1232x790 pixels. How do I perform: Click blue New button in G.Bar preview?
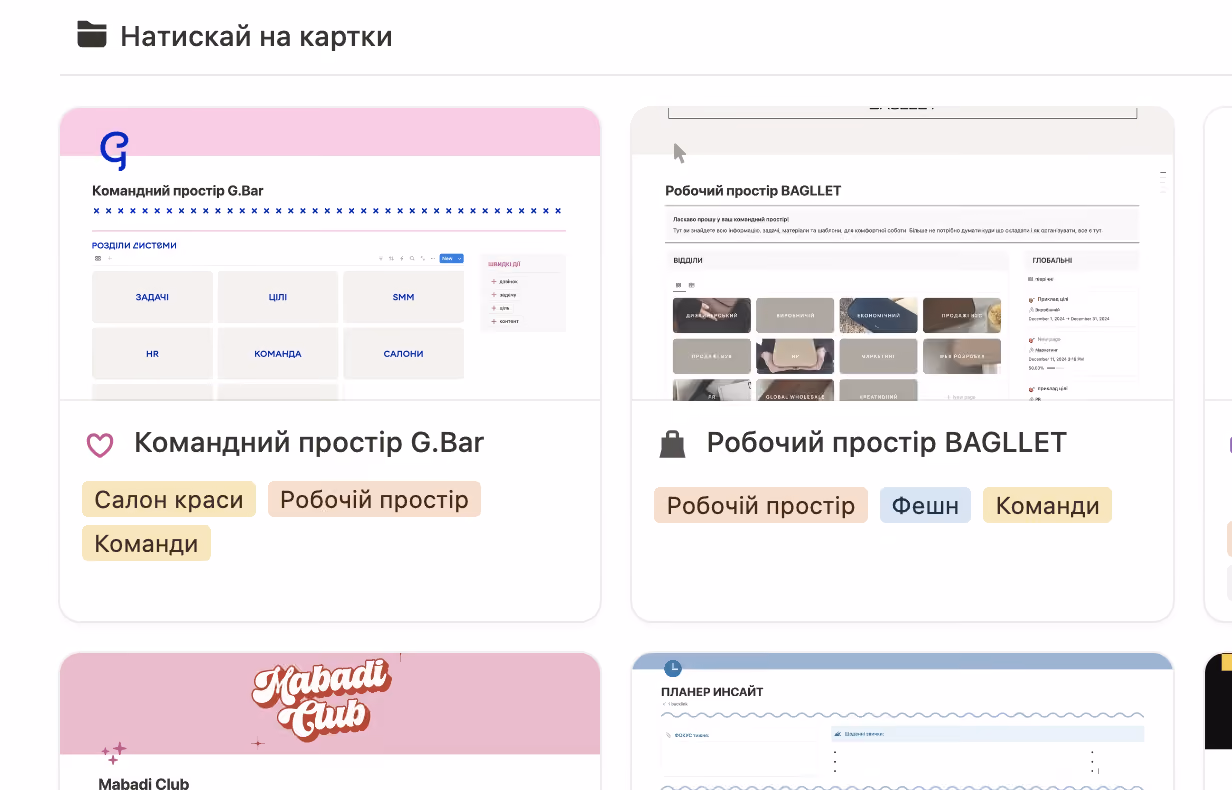[x=451, y=258]
